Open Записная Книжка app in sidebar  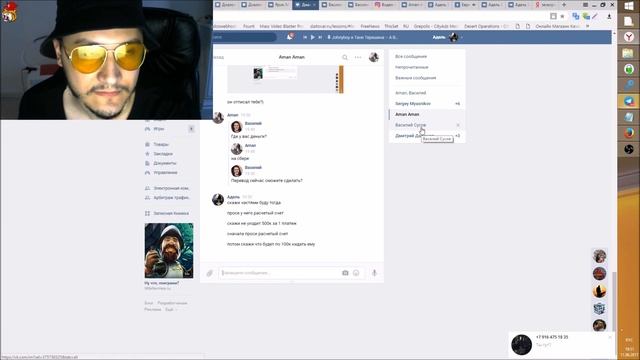point(167,213)
